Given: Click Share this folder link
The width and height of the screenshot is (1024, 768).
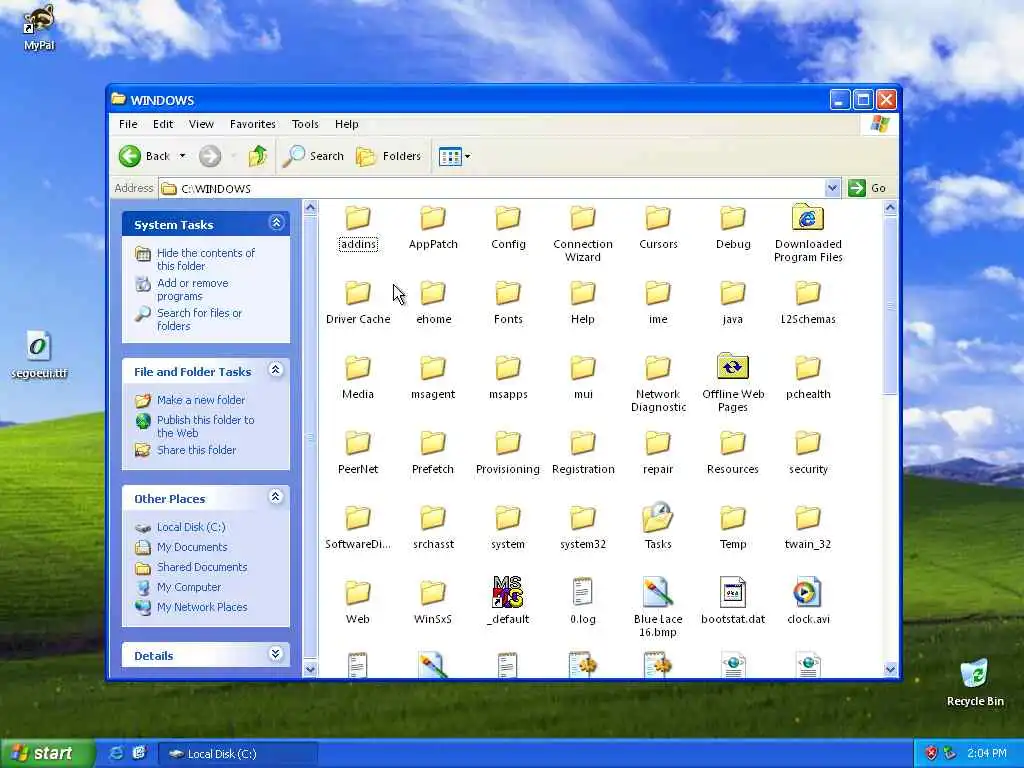Looking at the screenshot, I should click(x=196, y=450).
